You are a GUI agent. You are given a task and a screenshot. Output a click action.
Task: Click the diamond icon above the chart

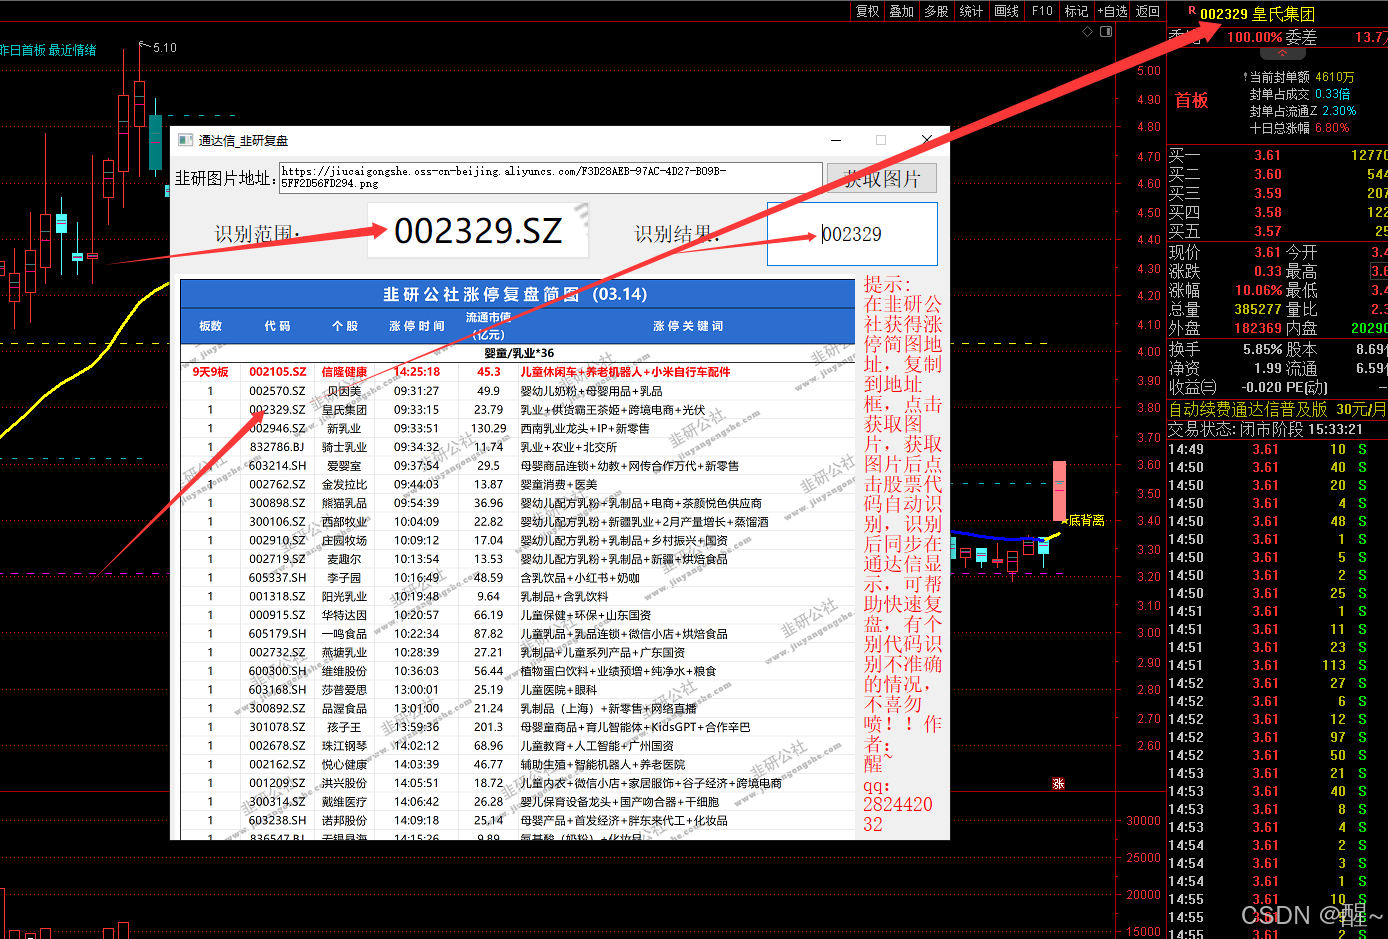pos(1088,31)
